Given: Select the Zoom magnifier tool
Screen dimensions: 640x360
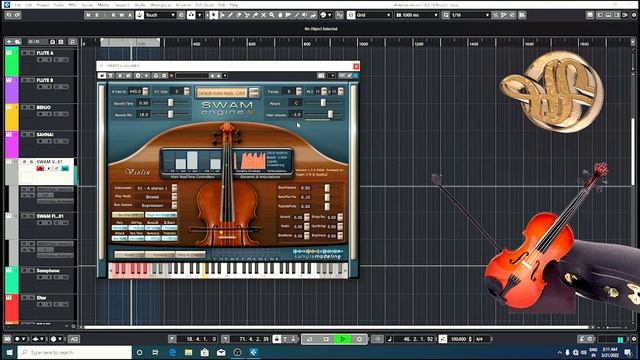Looking at the screenshot, I should point(271,15).
